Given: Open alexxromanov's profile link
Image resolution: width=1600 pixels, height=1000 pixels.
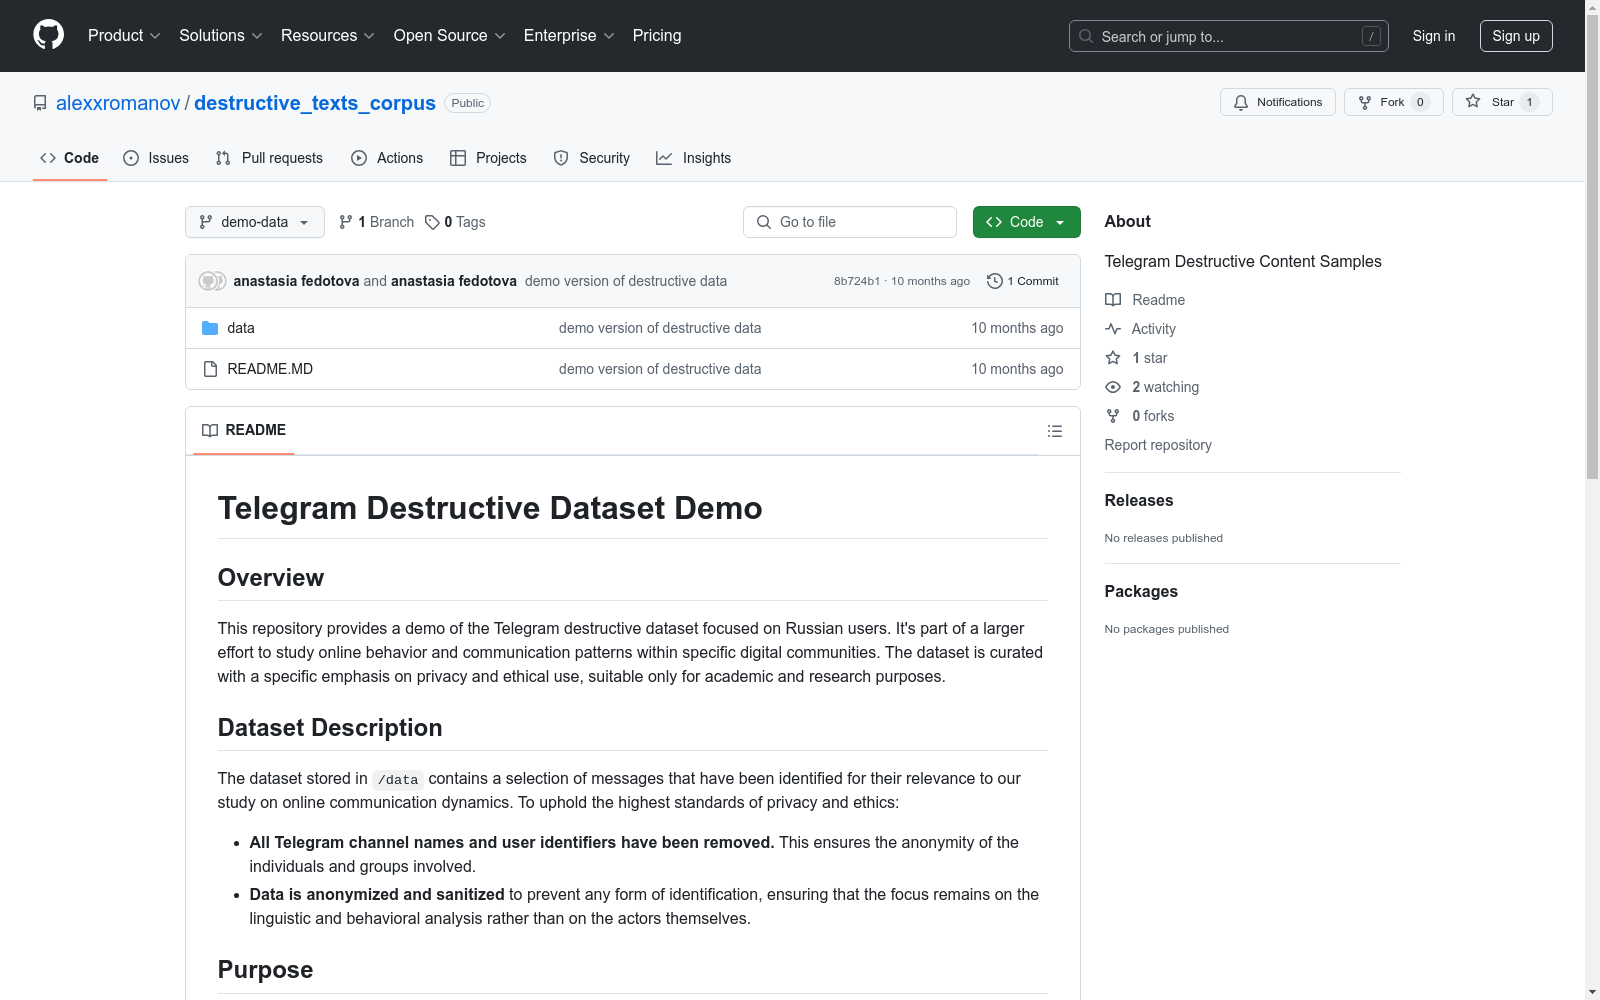Looking at the screenshot, I should tap(118, 103).
